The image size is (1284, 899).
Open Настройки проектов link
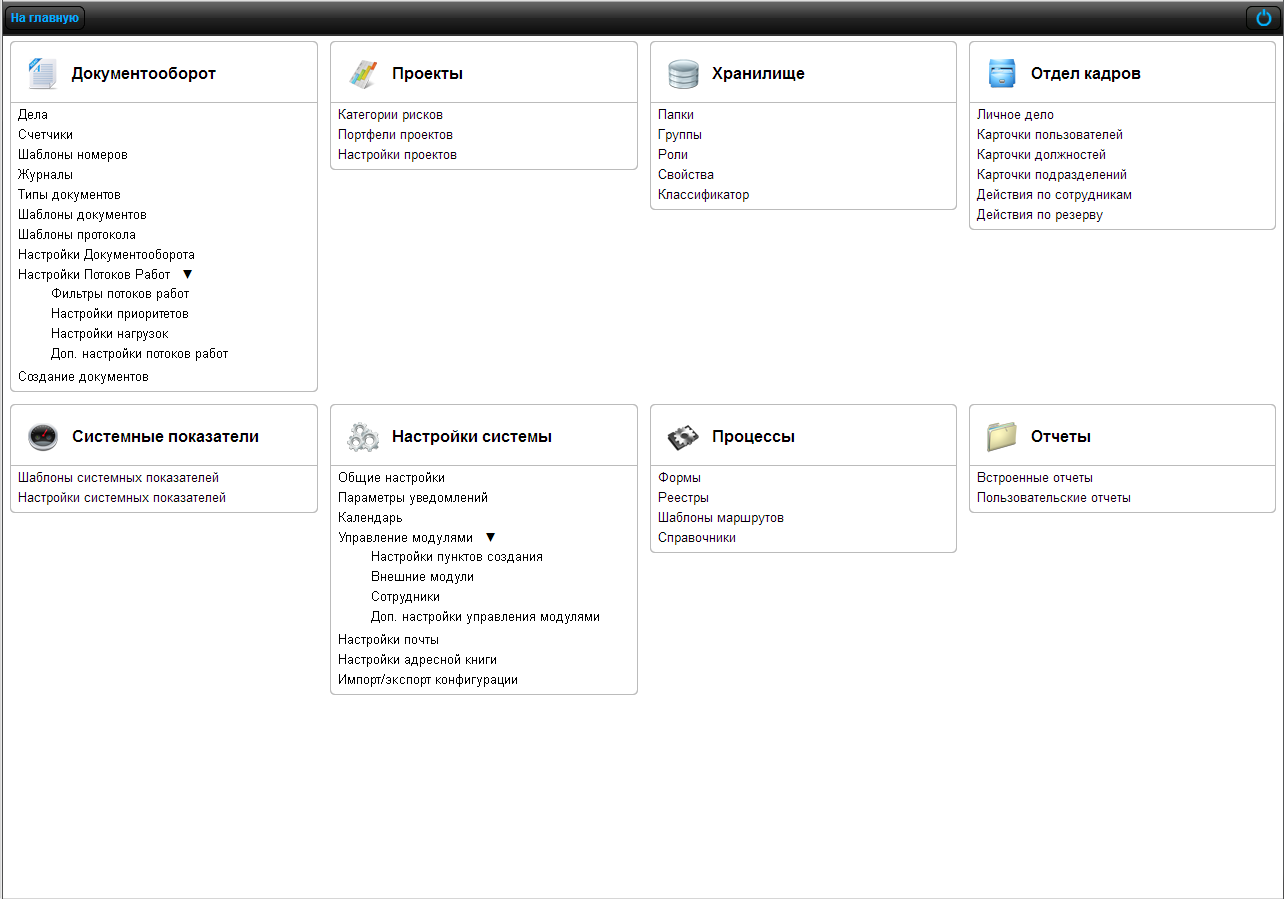pyautogui.click(x=397, y=155)
